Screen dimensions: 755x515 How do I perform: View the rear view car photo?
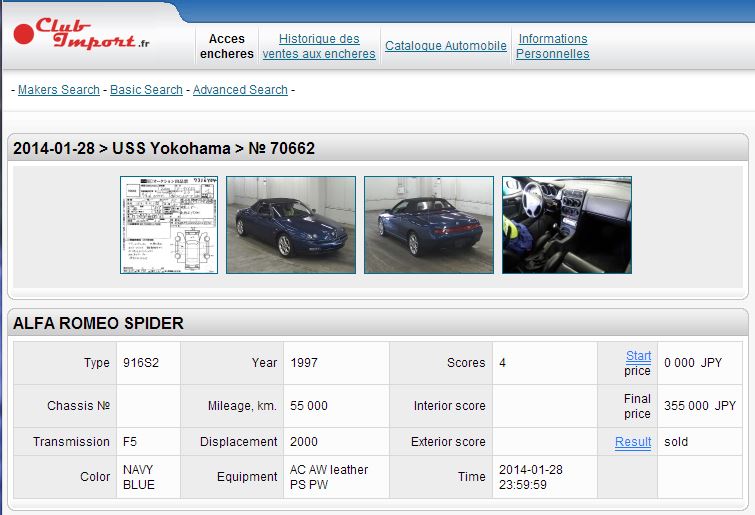point(429,225)
